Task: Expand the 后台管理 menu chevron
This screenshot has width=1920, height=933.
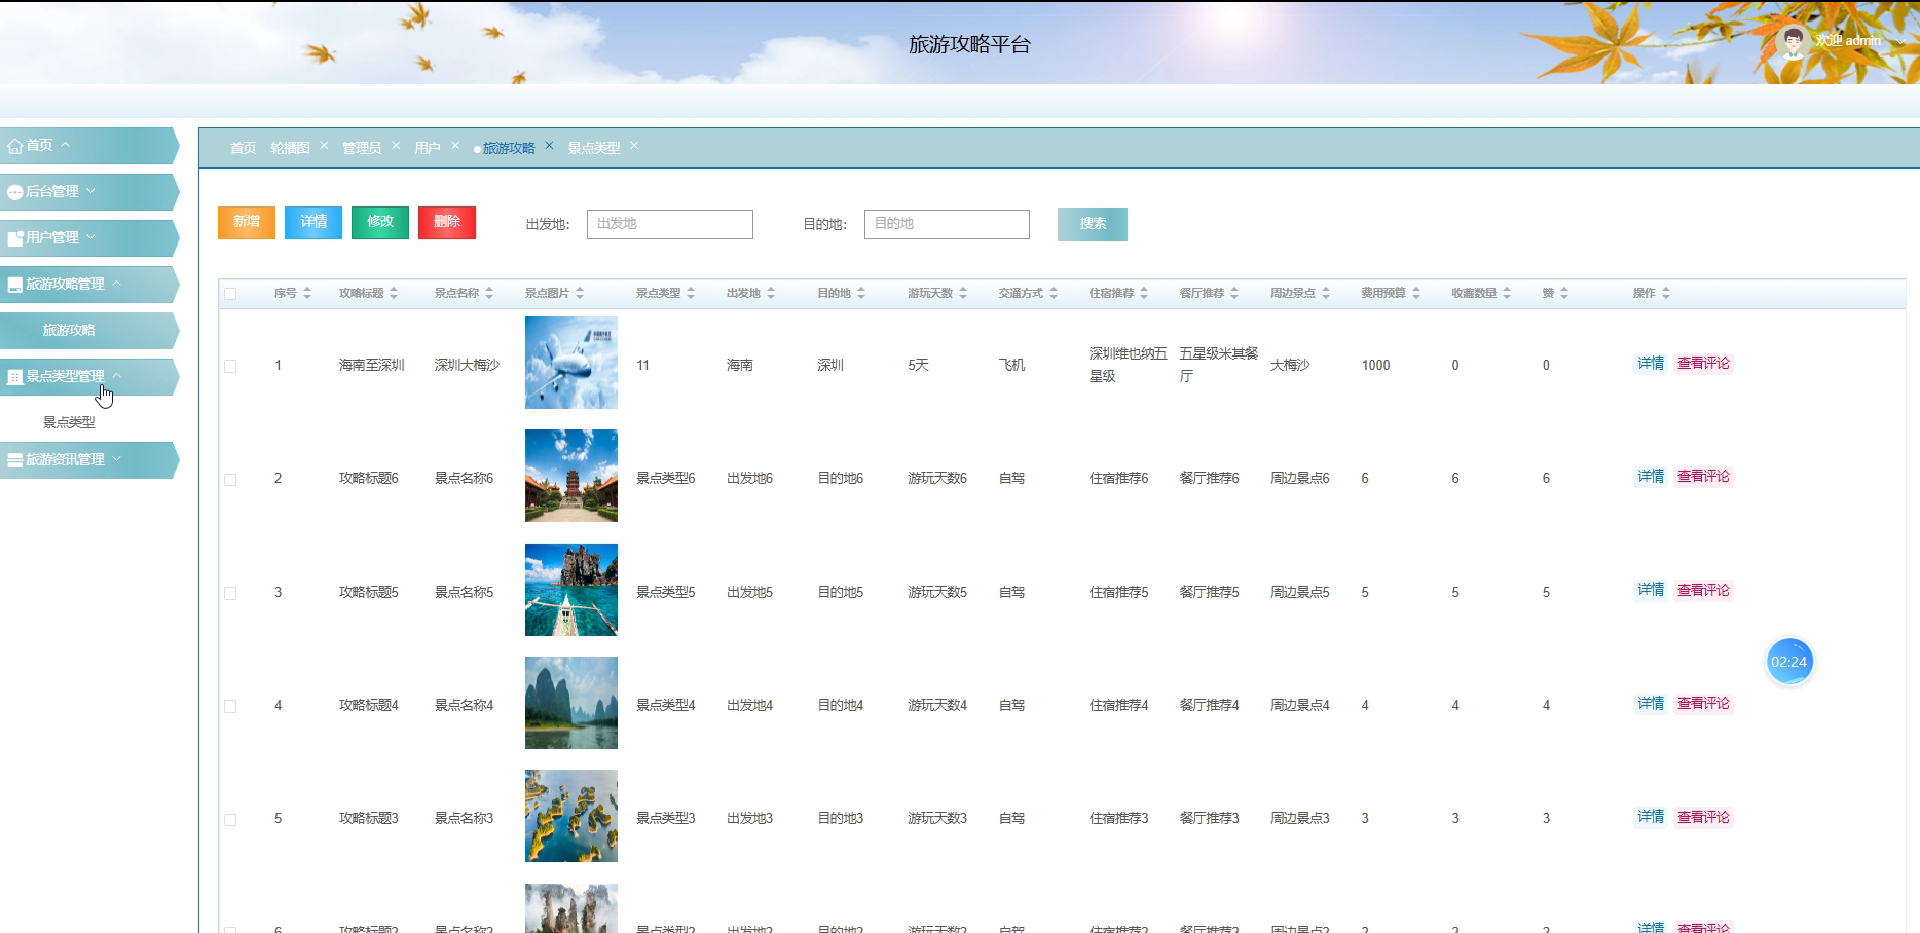Action: [x=91, y=191]
